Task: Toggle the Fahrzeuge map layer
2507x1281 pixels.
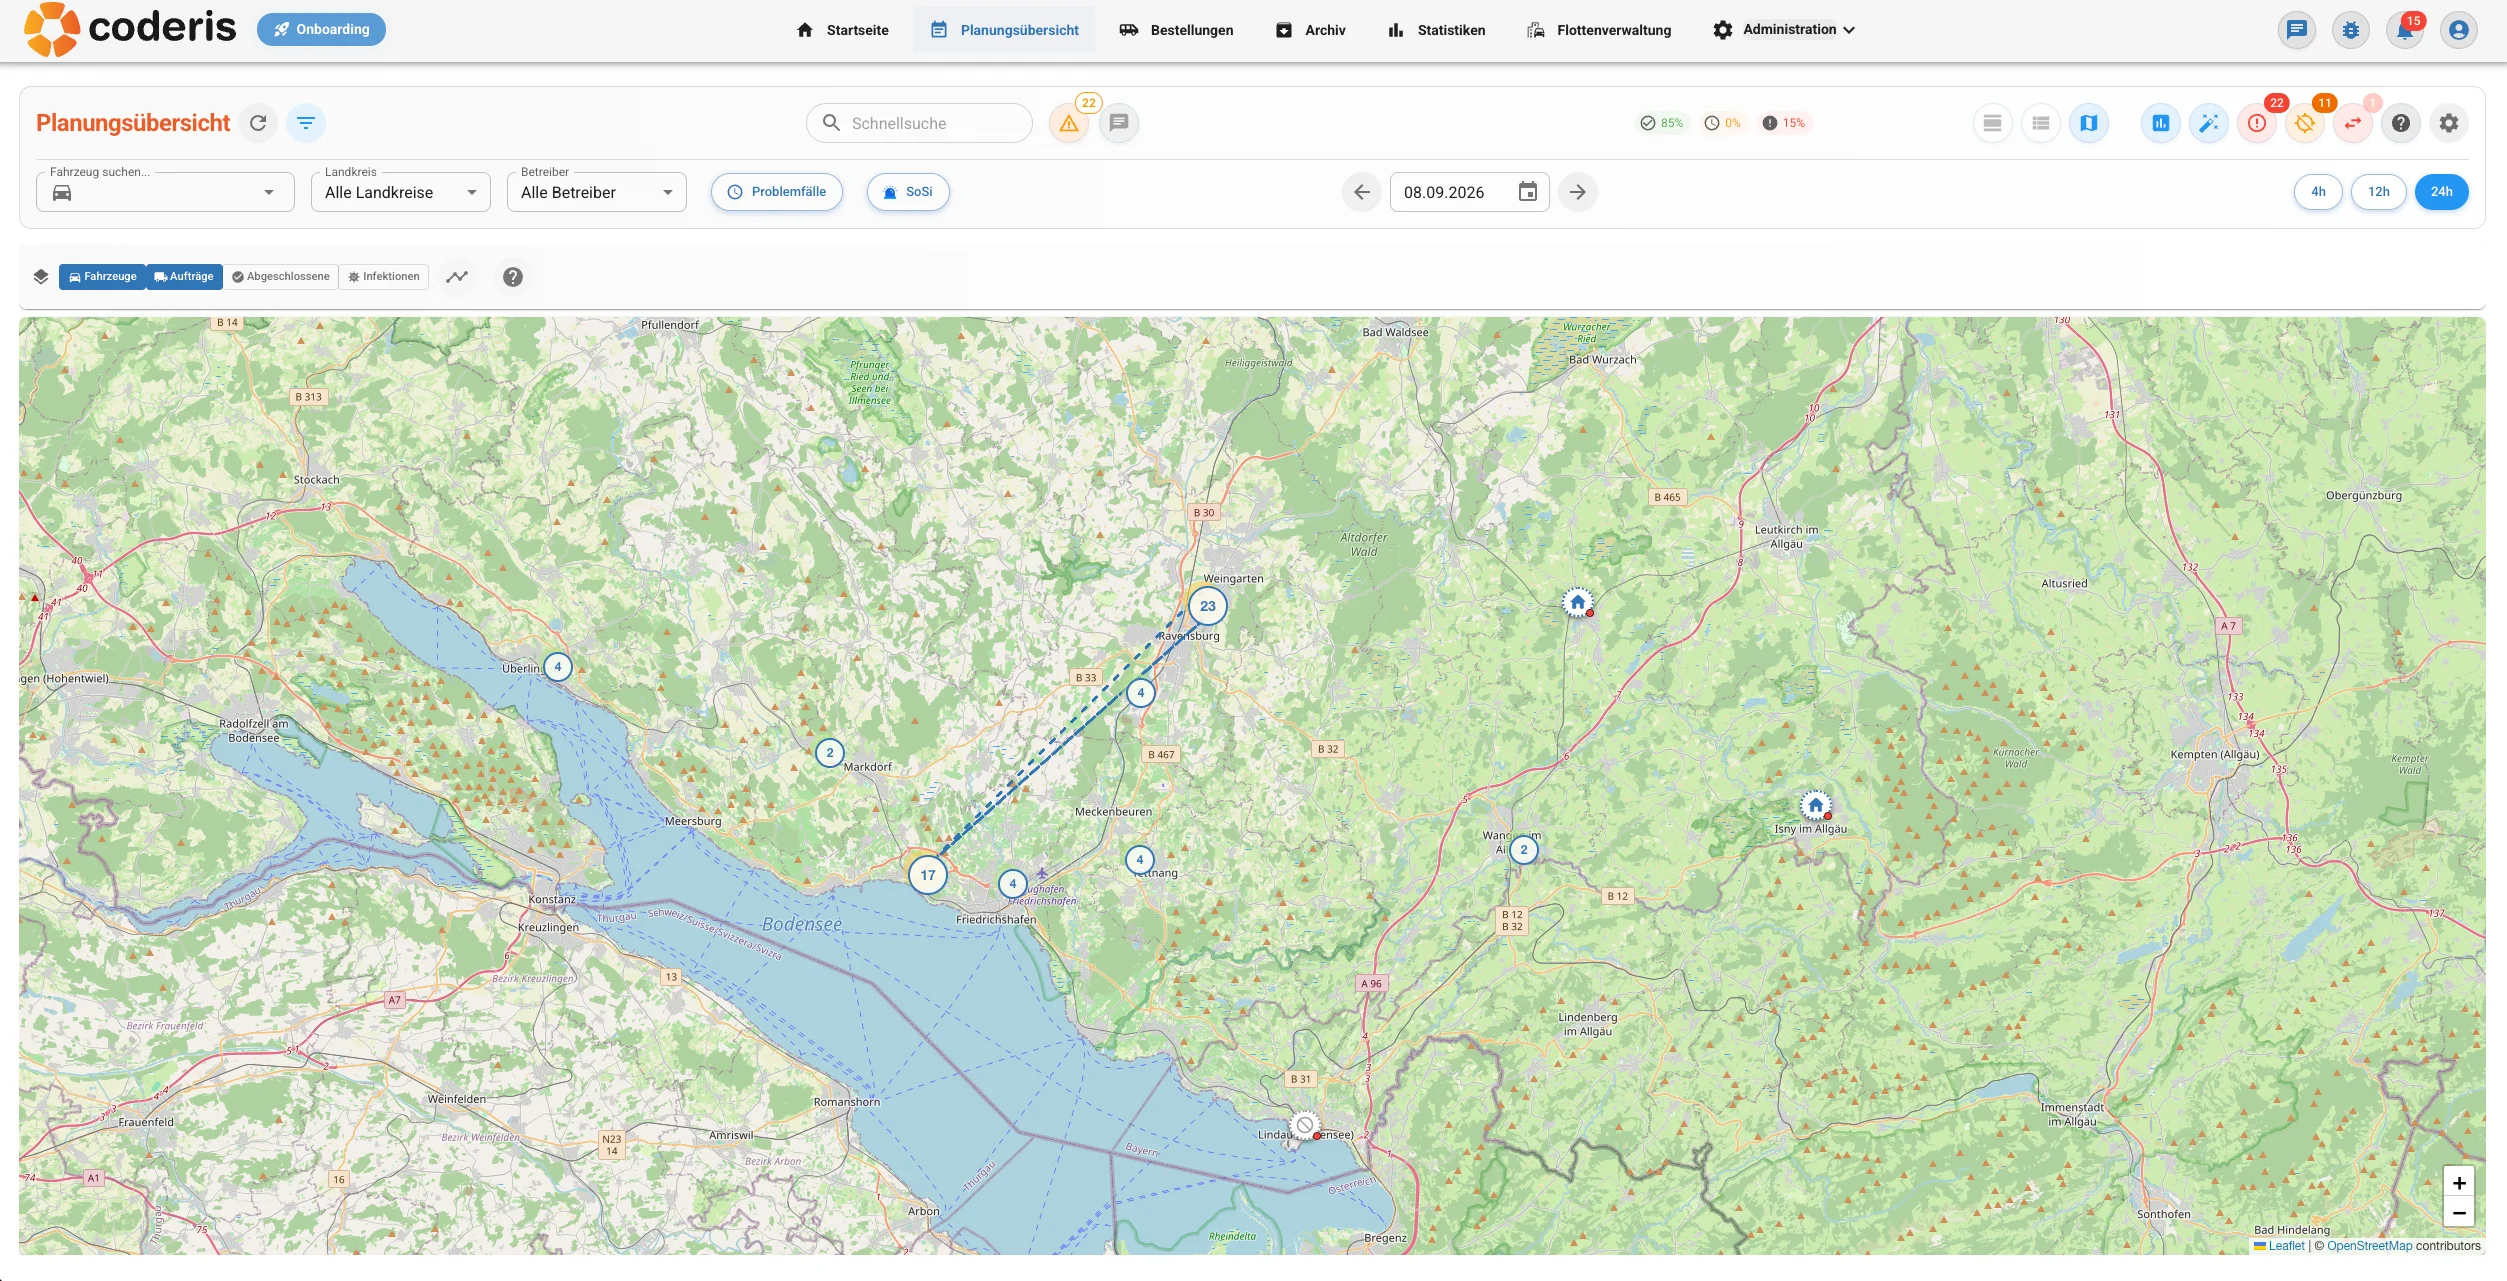Action: (x=102, y=277)
